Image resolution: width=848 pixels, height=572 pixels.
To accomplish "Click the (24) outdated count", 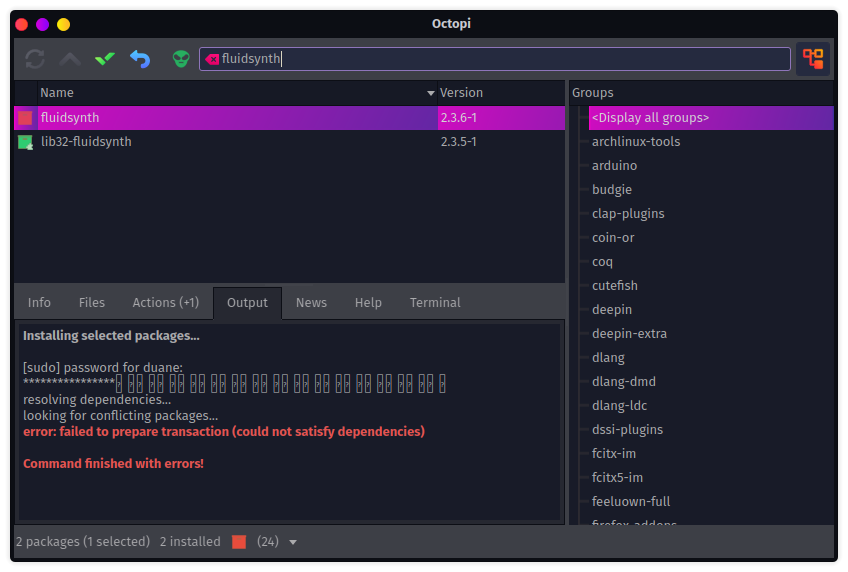I will [268, 542].
